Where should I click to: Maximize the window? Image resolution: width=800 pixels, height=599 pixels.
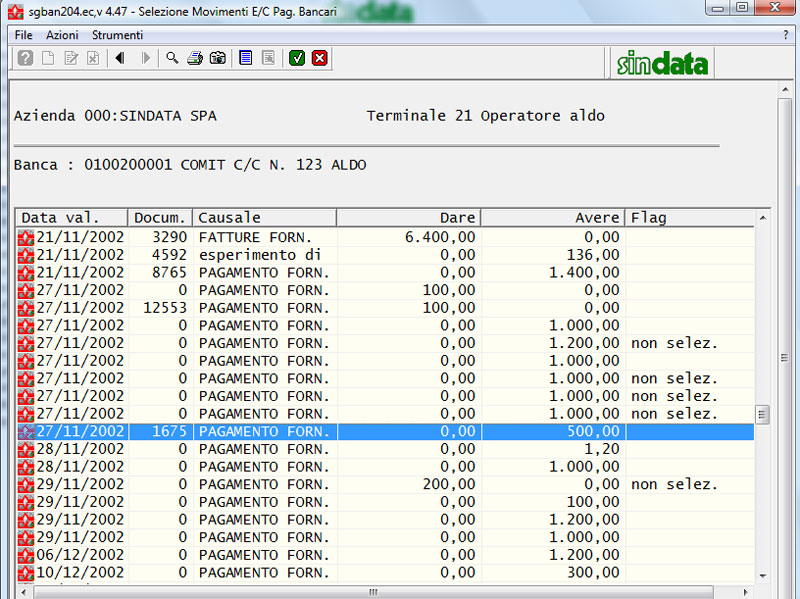pyautogui.click(x=742, y=7)
